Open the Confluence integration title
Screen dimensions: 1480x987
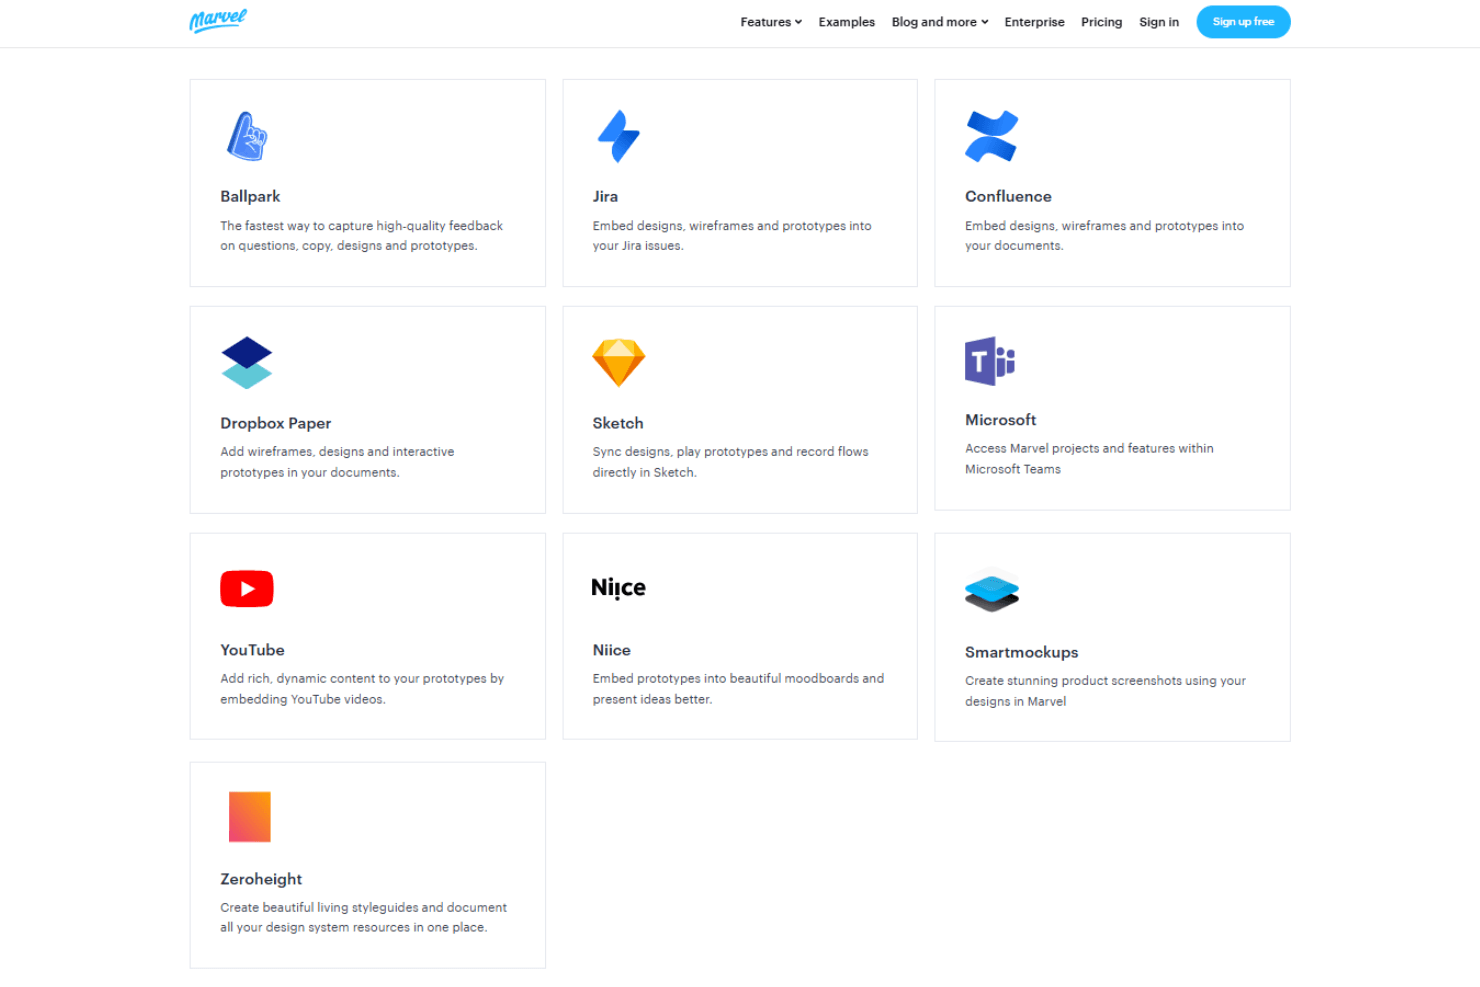(1008, 196)
